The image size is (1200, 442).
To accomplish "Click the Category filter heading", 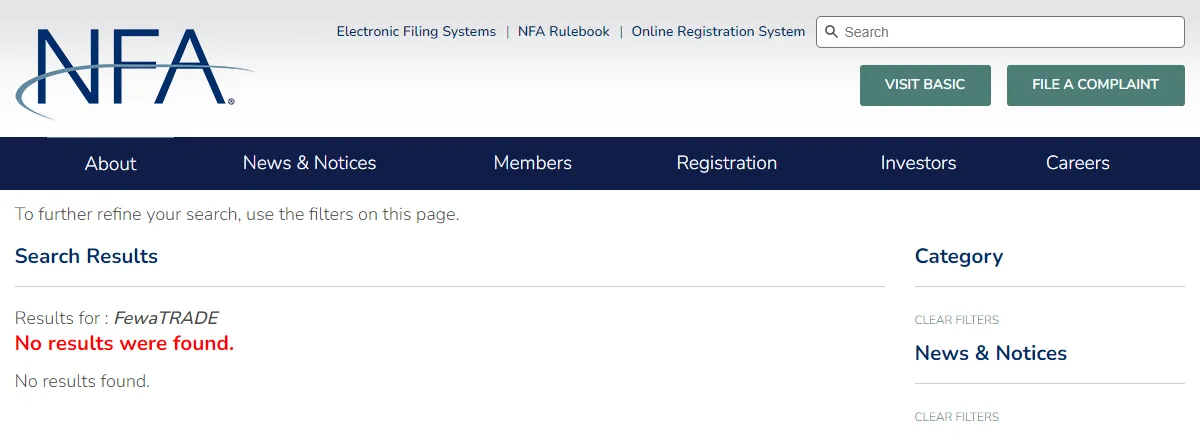I will pos(959,256).
